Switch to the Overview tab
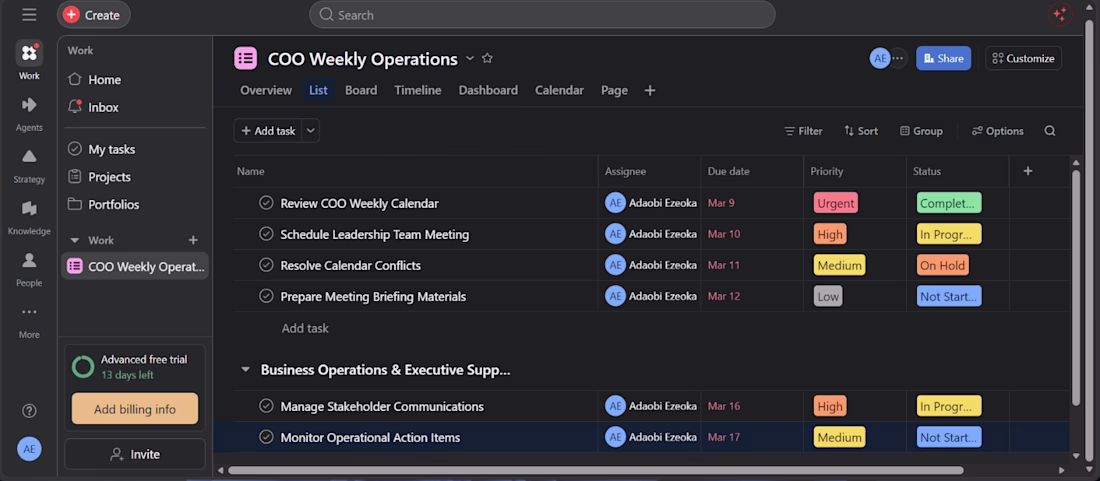This screenshot has width=1100, height=481. coord(266,90)
